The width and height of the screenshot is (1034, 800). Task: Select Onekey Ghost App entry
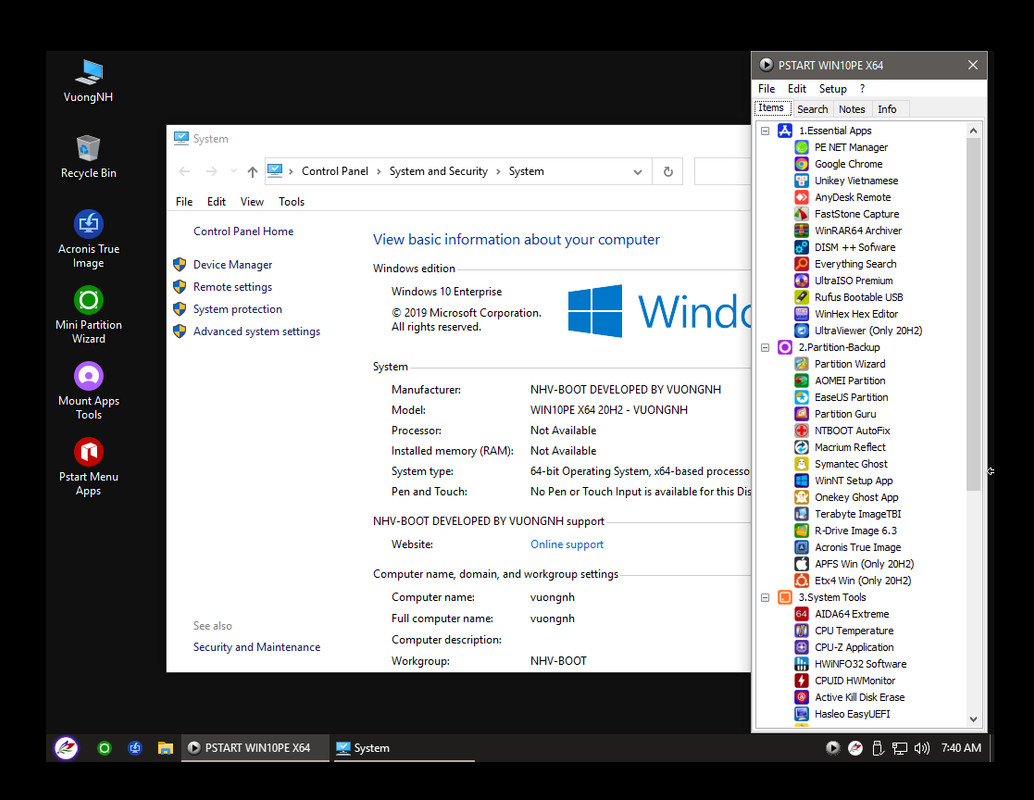[x=856, y=497]
